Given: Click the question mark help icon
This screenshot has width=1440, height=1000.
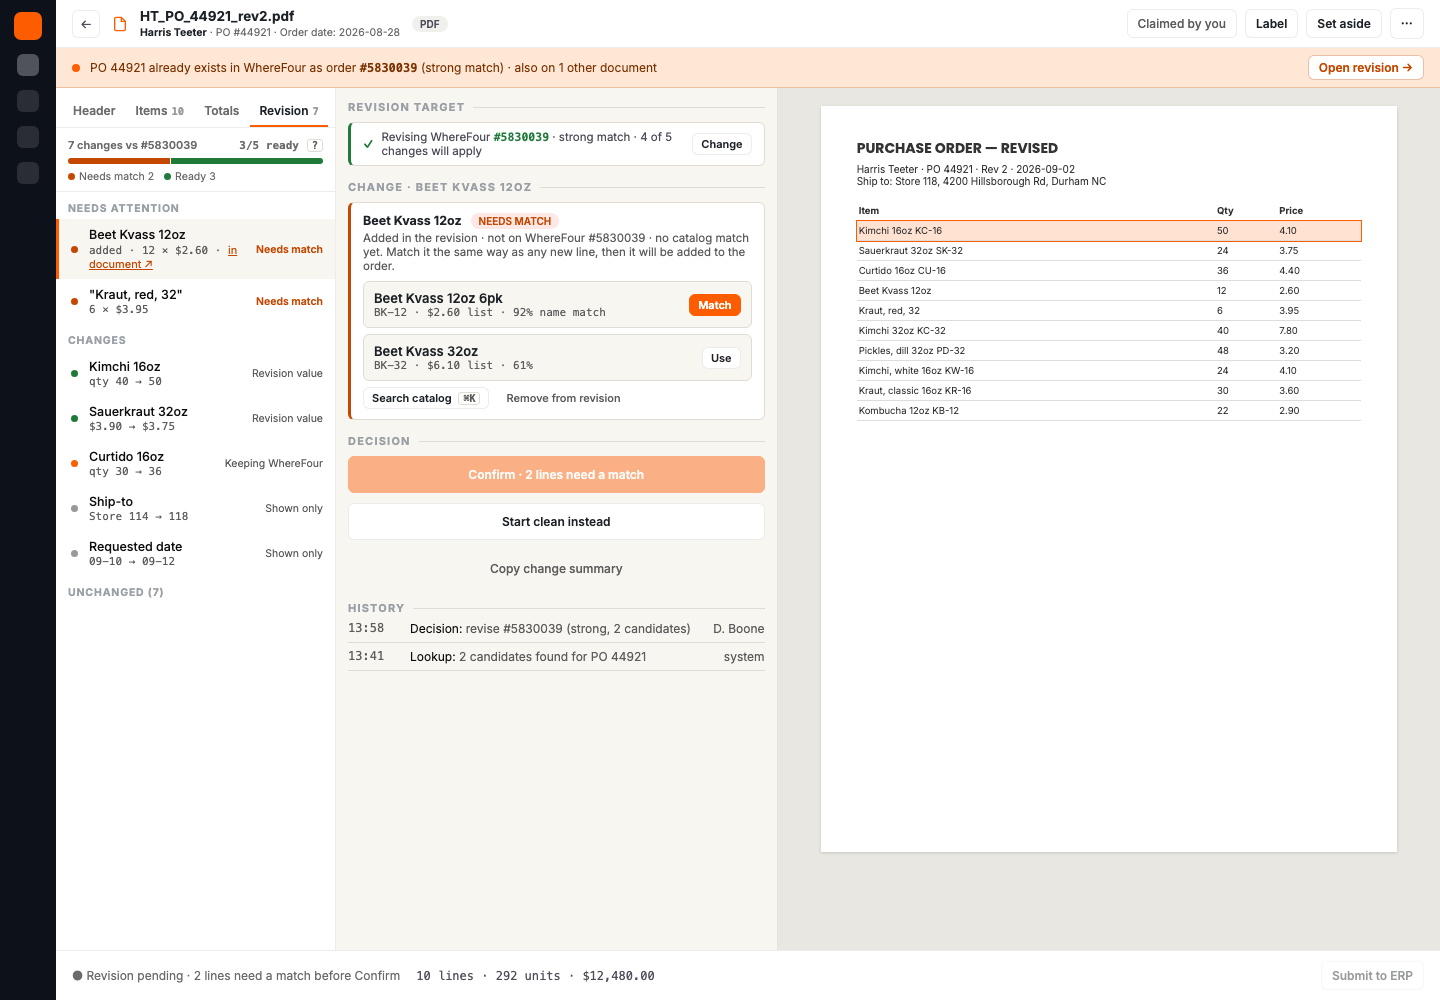Looking at the screenshot, I should click(315, 145).
